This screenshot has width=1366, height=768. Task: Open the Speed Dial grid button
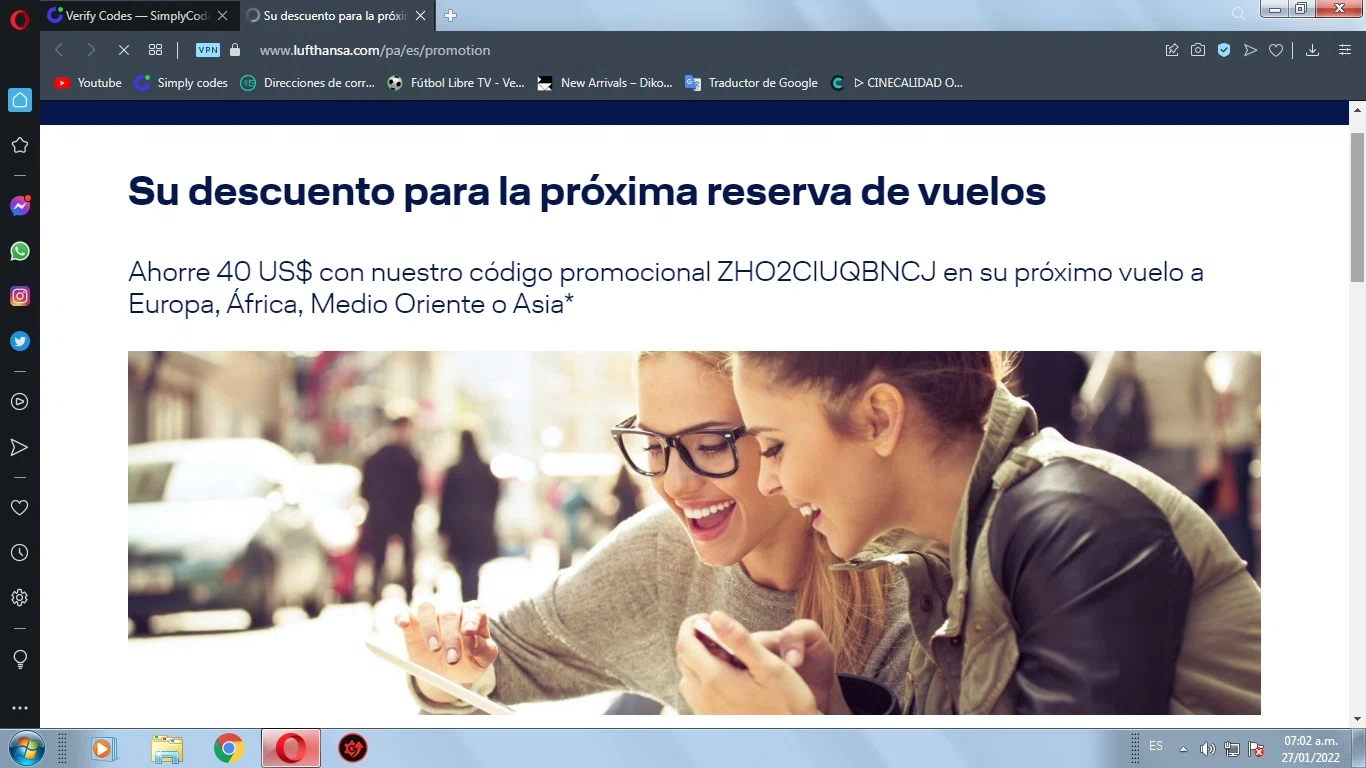(x=155, y=50)
